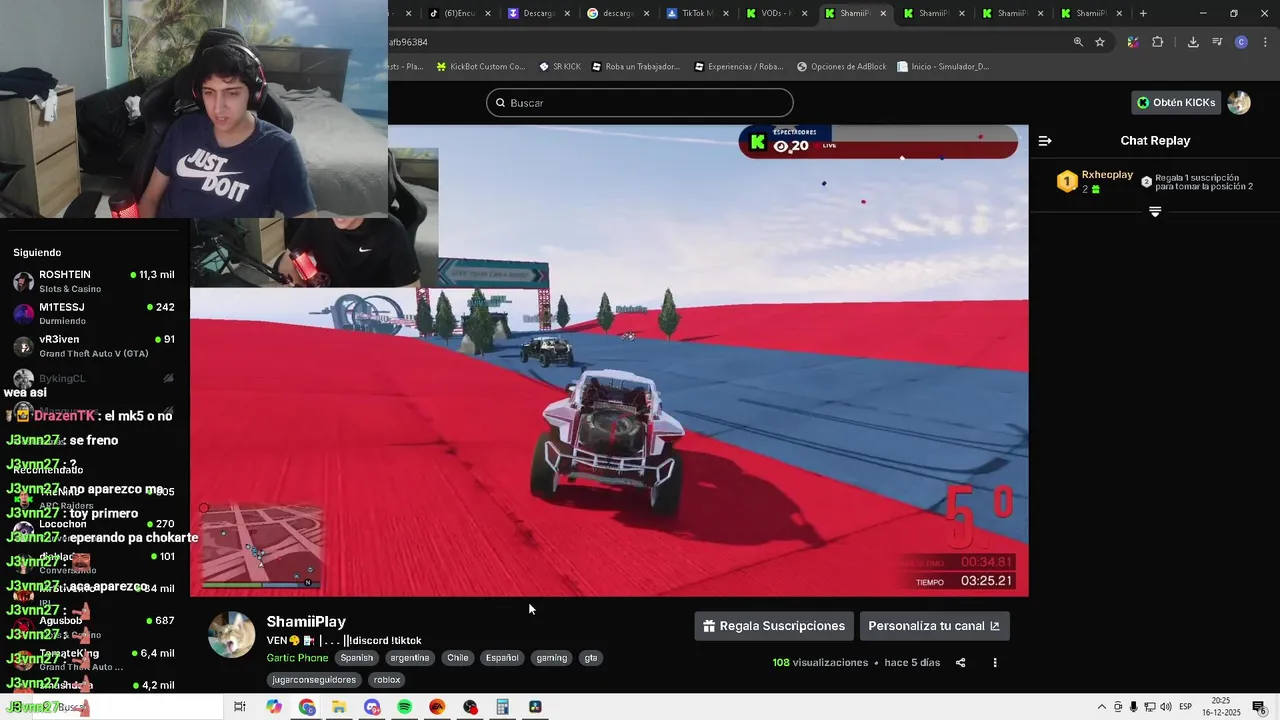The height and width of the screenshot is (720, 1280).
Task: Open M1TESSJ channel in the sidebar
Action: point(94,314)
